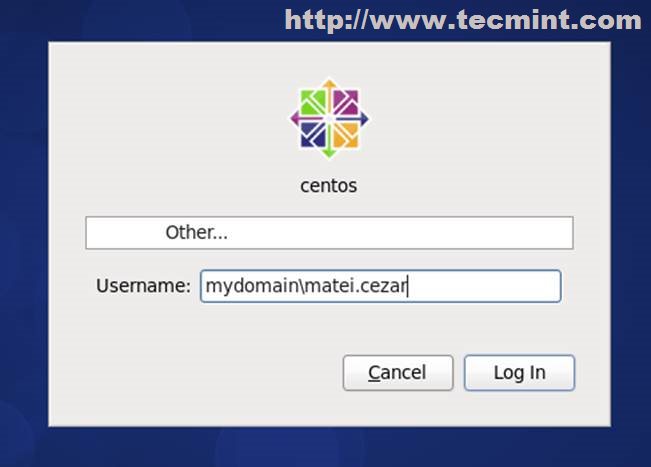Click the blank dialog area left of Cancel
Image resolution: width=651 pixels, height=467 pixels.
coord(200,373)
